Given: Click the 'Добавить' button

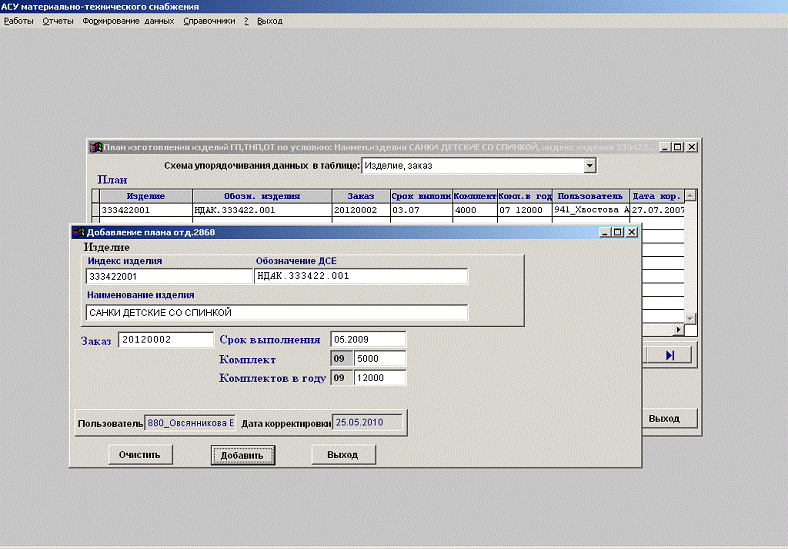Looking at the screenshot, I should point(242,455).
